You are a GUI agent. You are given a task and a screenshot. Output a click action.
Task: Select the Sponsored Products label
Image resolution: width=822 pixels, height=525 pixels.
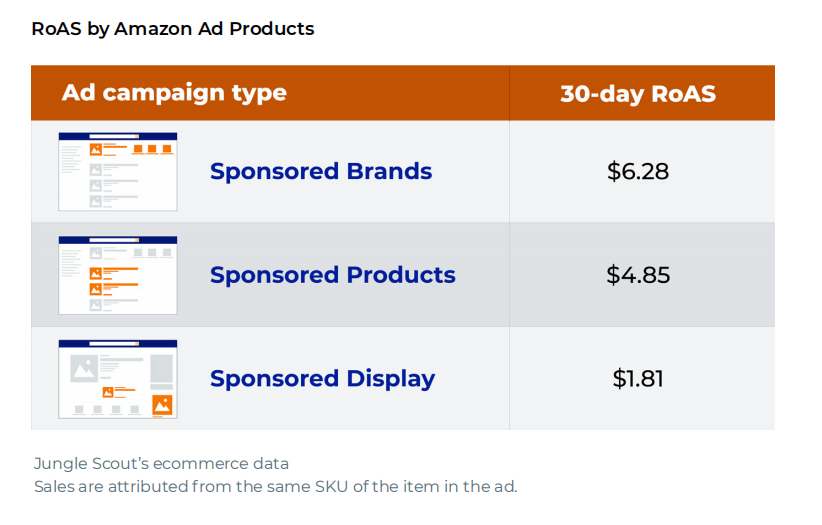(x=333, y=275)
